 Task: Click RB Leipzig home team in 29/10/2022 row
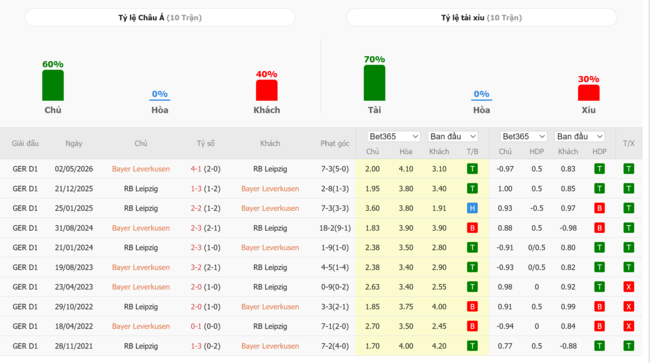click(x=141, y=307)
